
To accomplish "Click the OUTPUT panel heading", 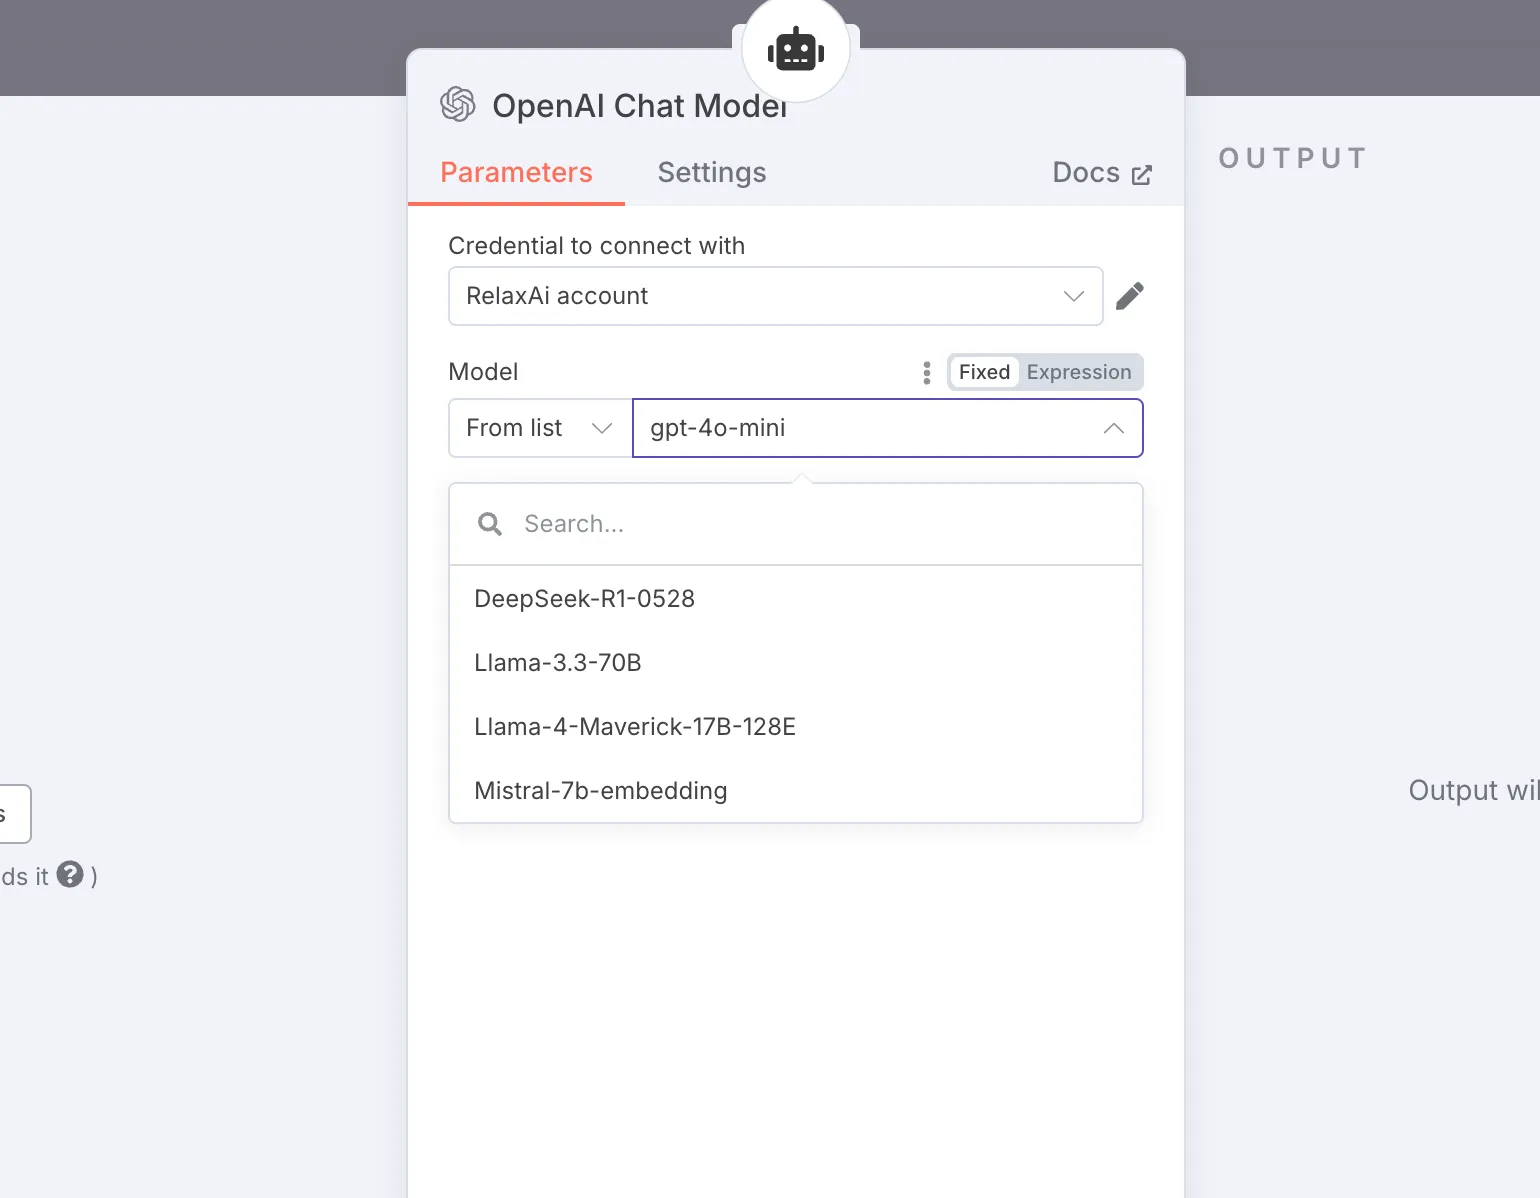I will [x=1292, y=158].
